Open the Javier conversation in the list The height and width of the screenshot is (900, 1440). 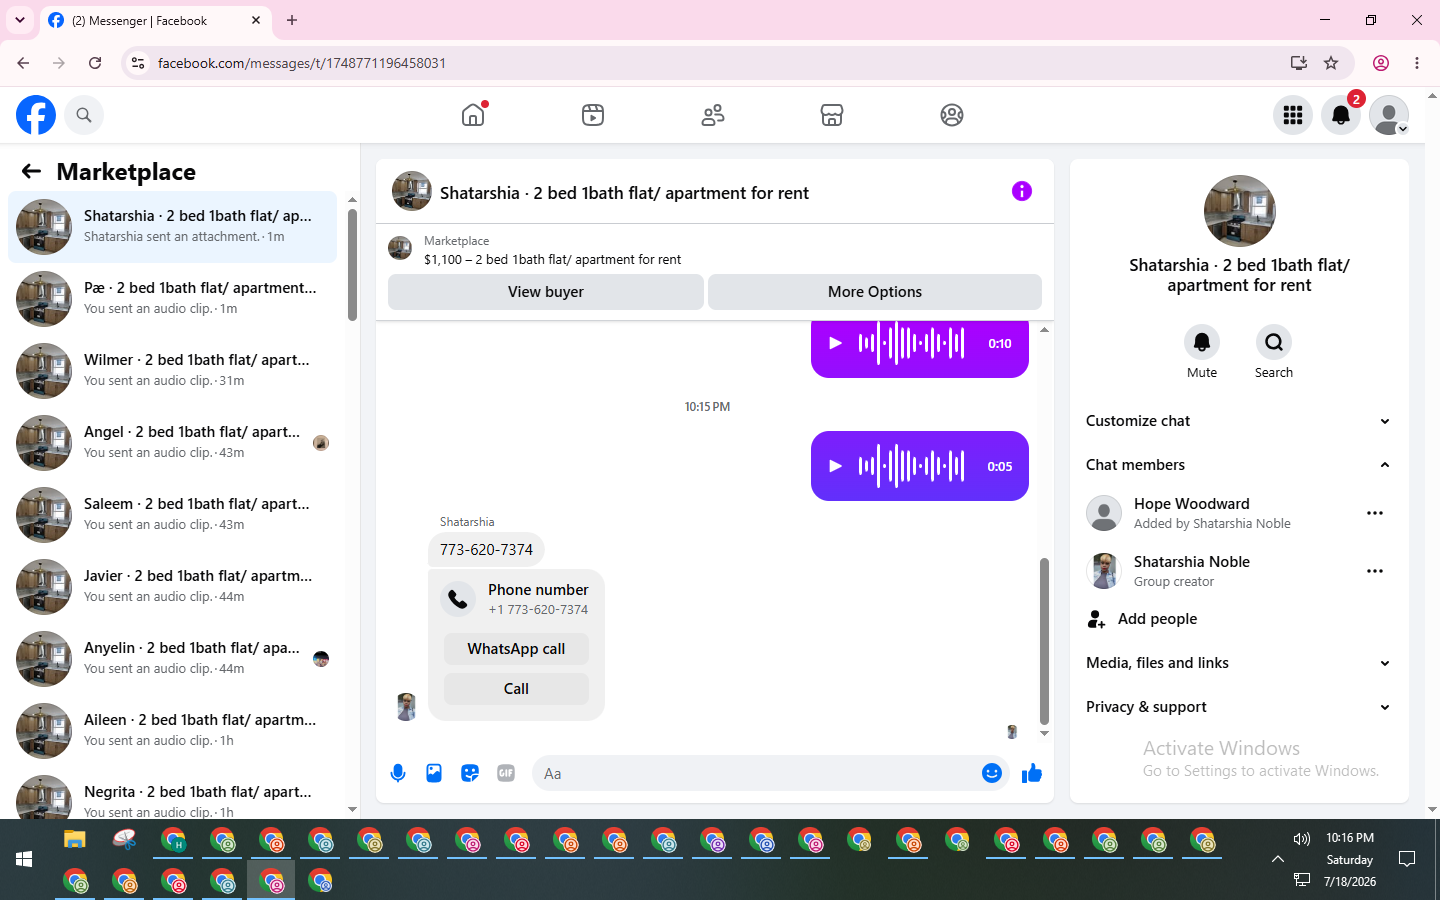172,587
